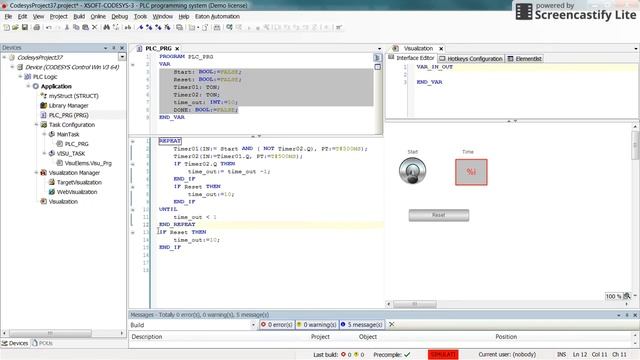
Task: Collapse the CodesysProject37 root node
Action: pos(4,58)
